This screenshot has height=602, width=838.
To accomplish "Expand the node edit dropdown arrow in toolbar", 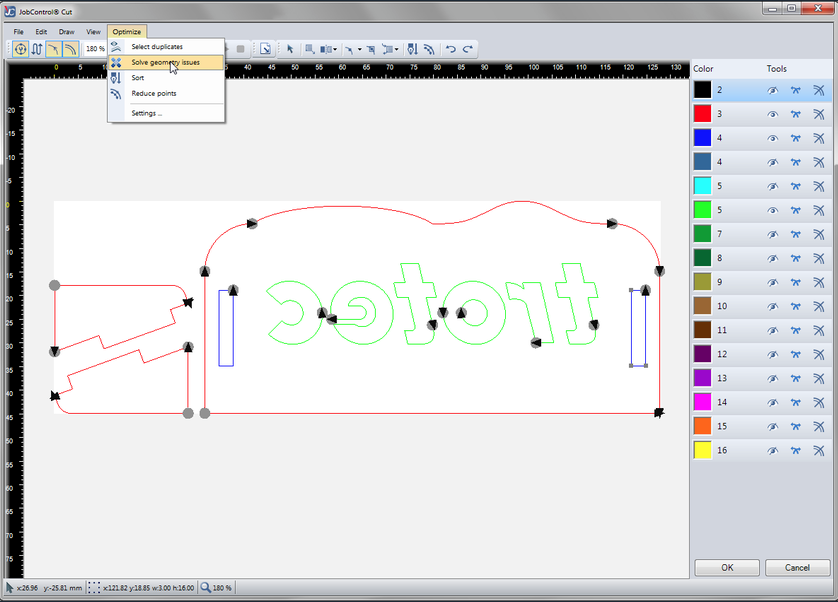I will tap(360, 48).
